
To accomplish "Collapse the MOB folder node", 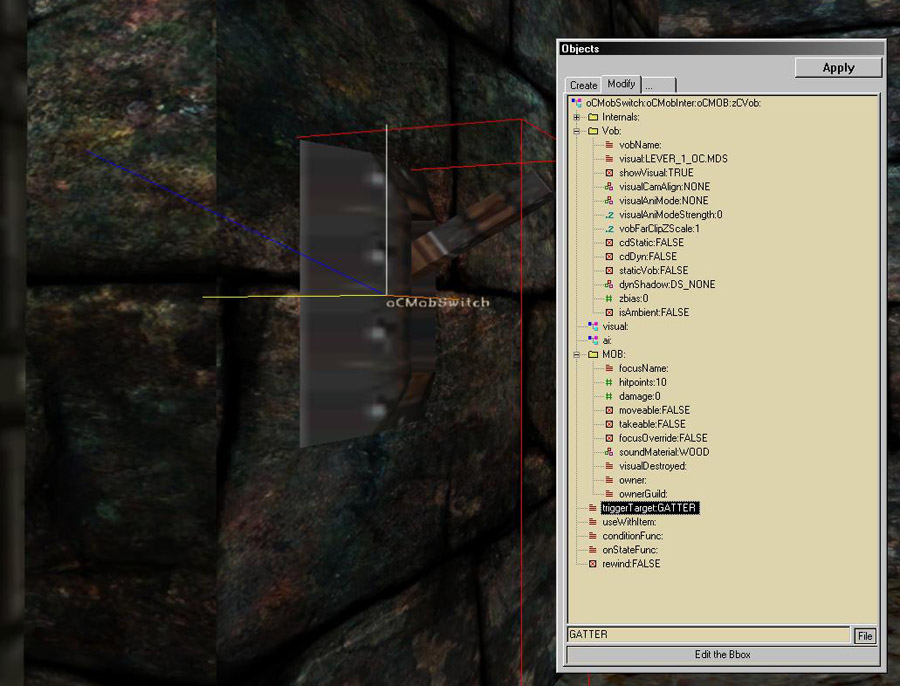I will coord(576,354).
